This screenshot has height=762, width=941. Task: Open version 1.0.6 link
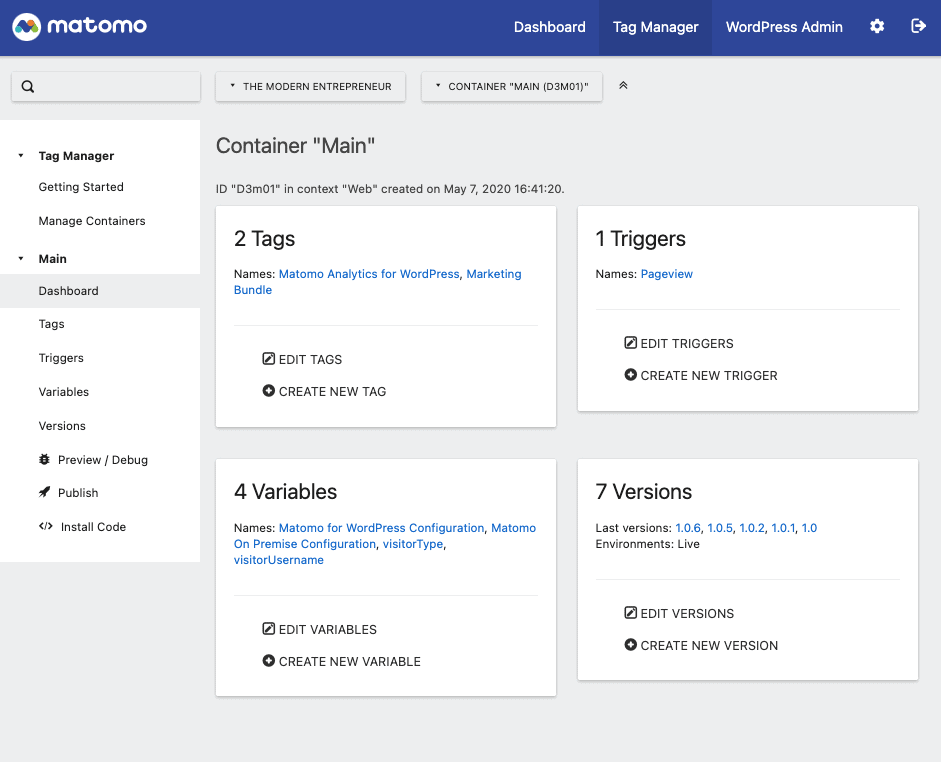point(688,528)
